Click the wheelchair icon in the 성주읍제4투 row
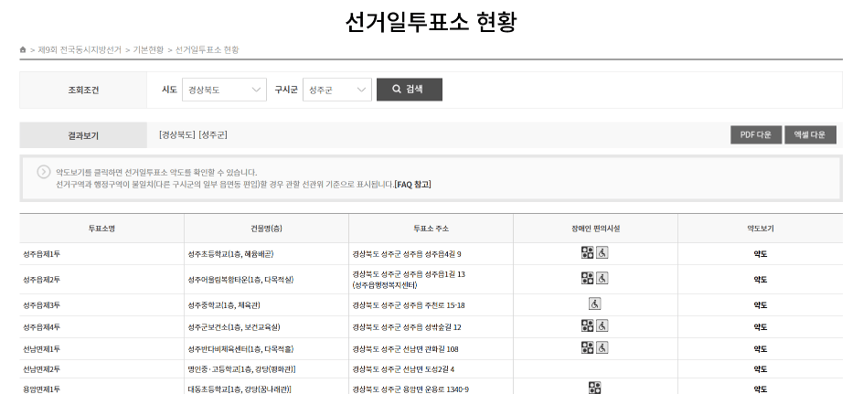 point(602,326)
